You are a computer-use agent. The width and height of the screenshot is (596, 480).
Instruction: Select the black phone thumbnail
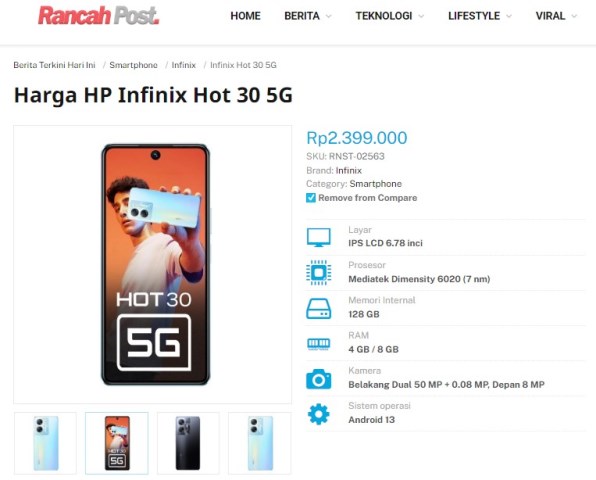coord(188,443)
